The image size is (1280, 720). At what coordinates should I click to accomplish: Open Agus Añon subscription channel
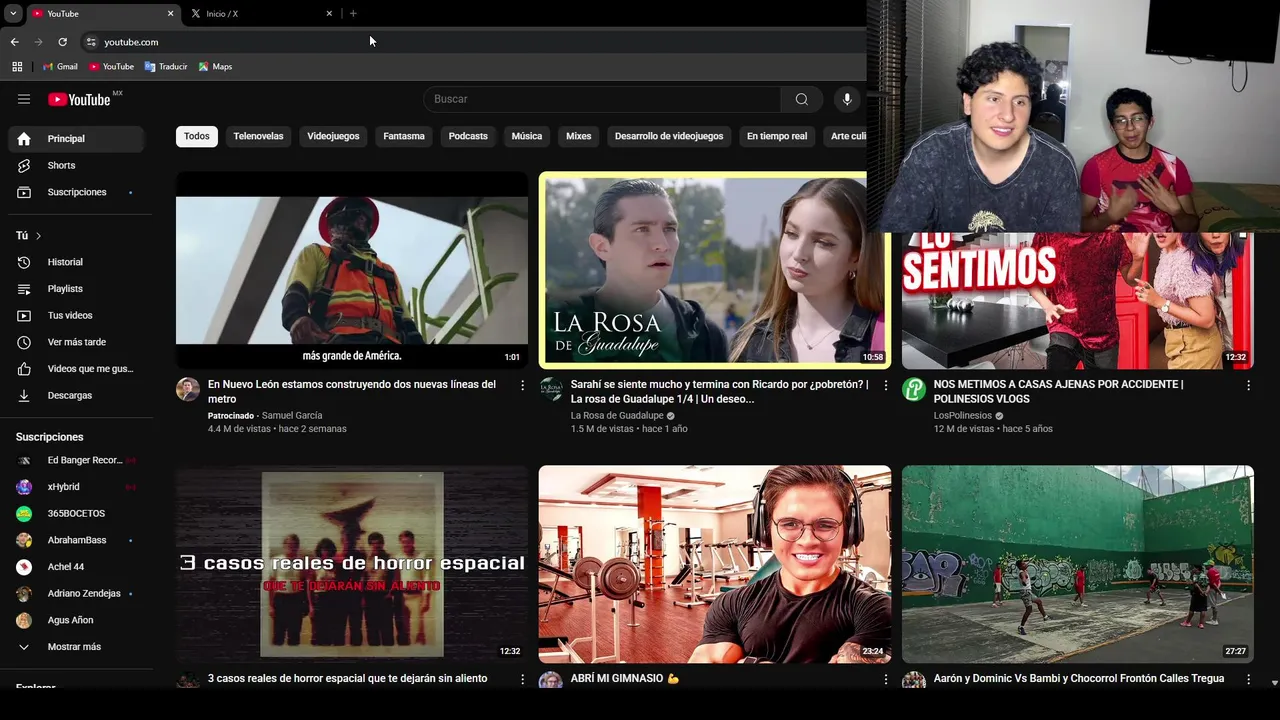click(76, 620)
